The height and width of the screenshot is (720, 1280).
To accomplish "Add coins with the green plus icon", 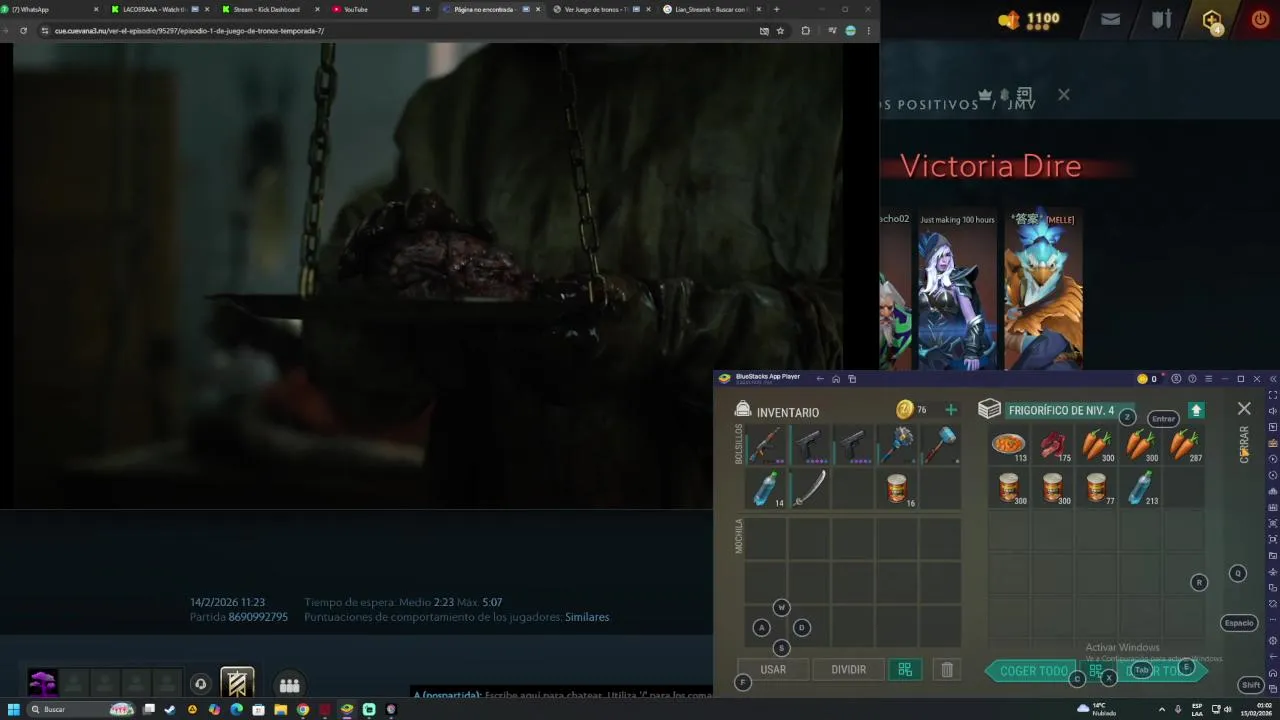I will [951, 410].
